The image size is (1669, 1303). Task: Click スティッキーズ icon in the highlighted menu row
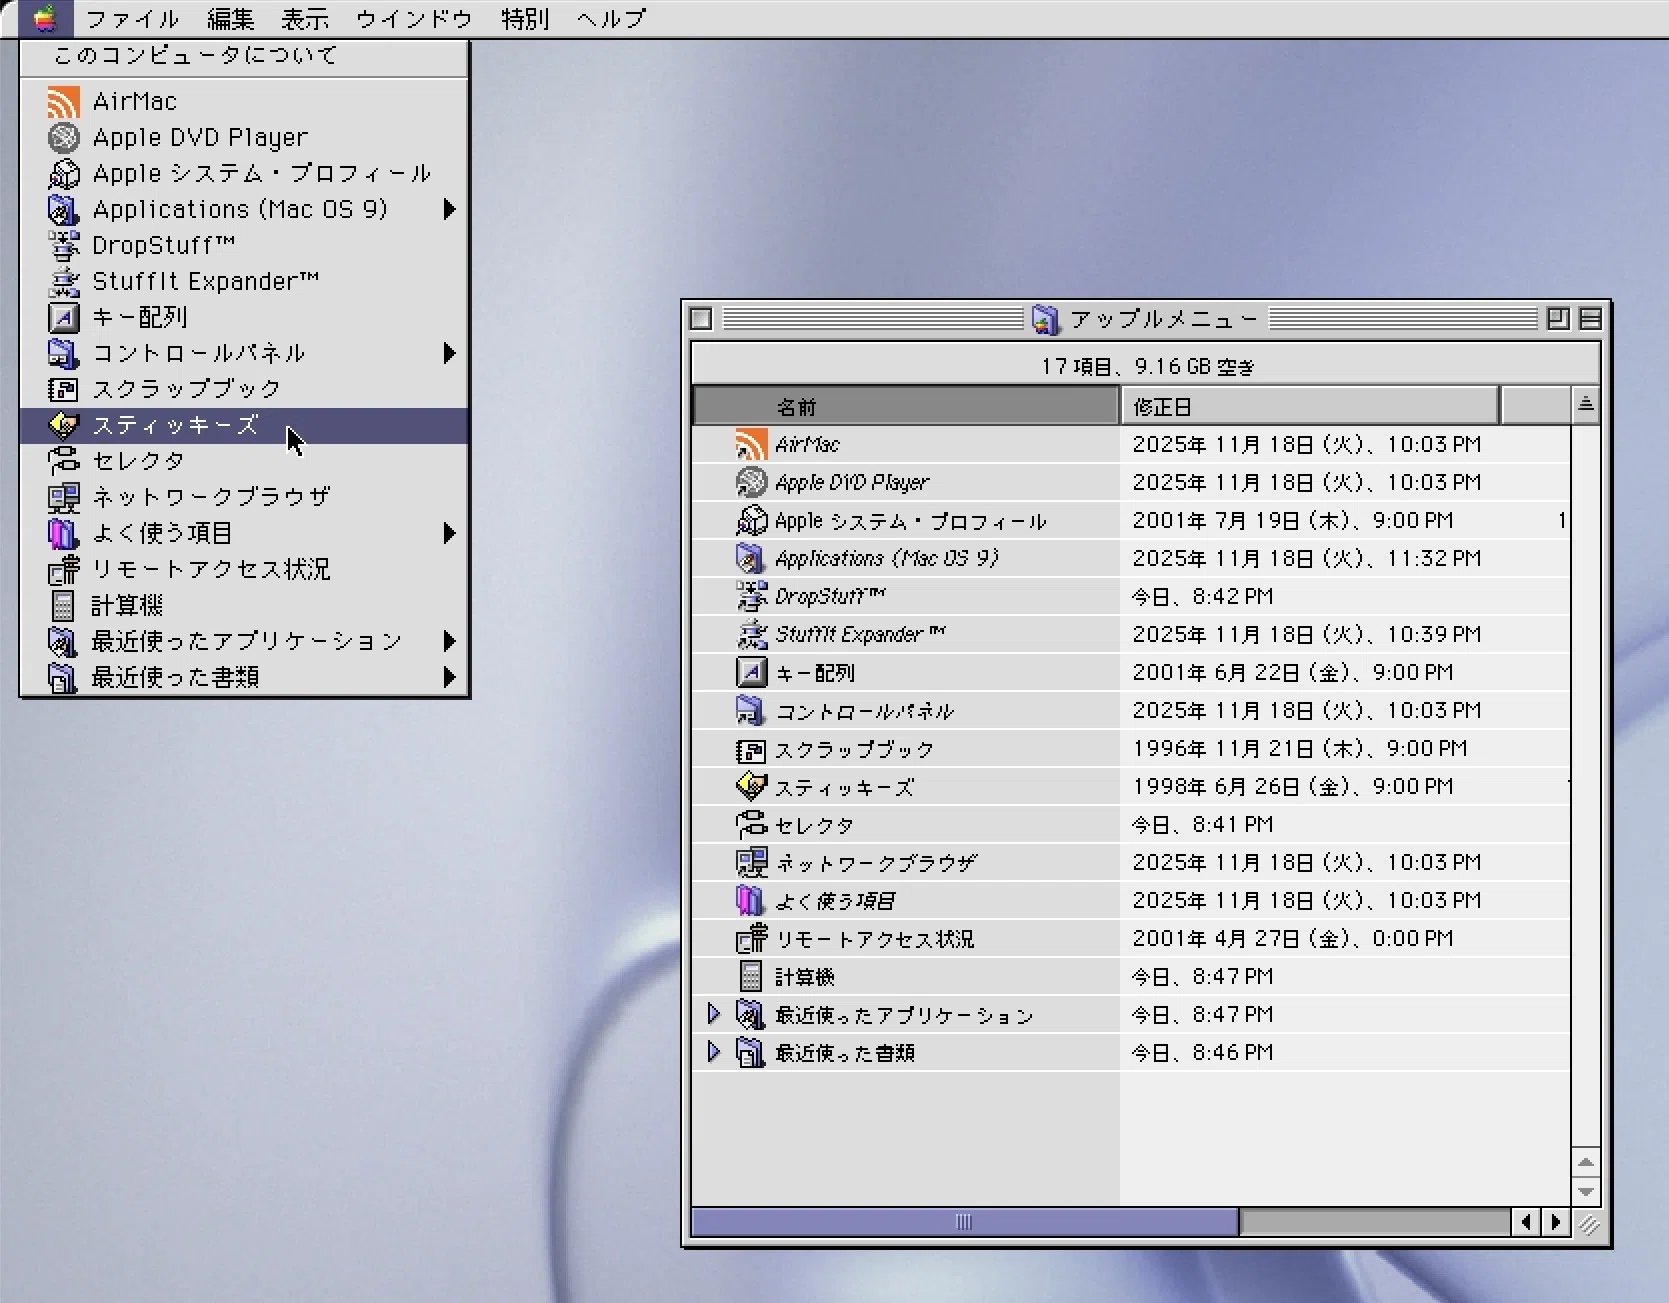tap(63, 426)
